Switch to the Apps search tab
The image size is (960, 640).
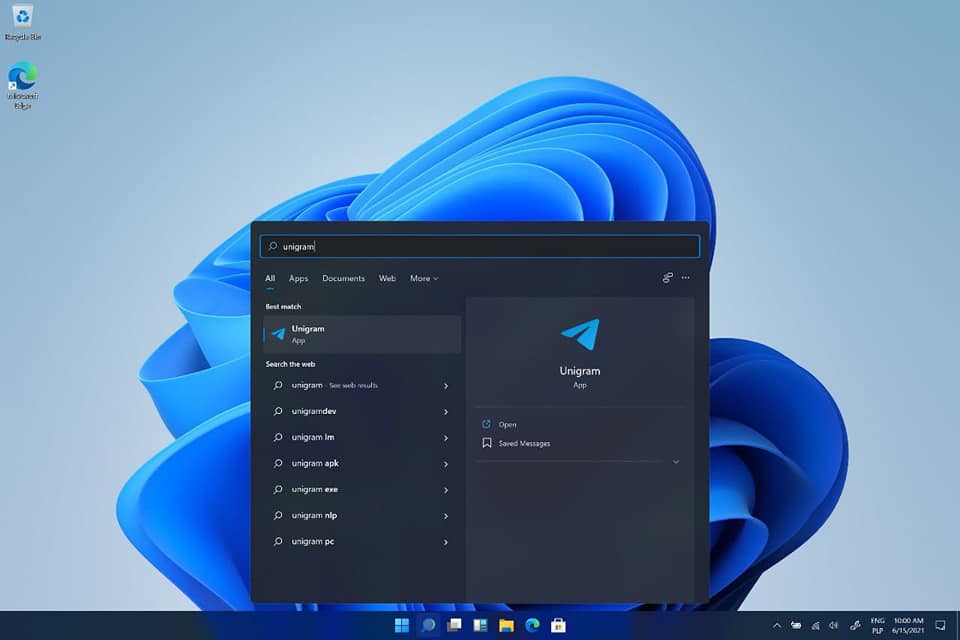click(299, 278)
